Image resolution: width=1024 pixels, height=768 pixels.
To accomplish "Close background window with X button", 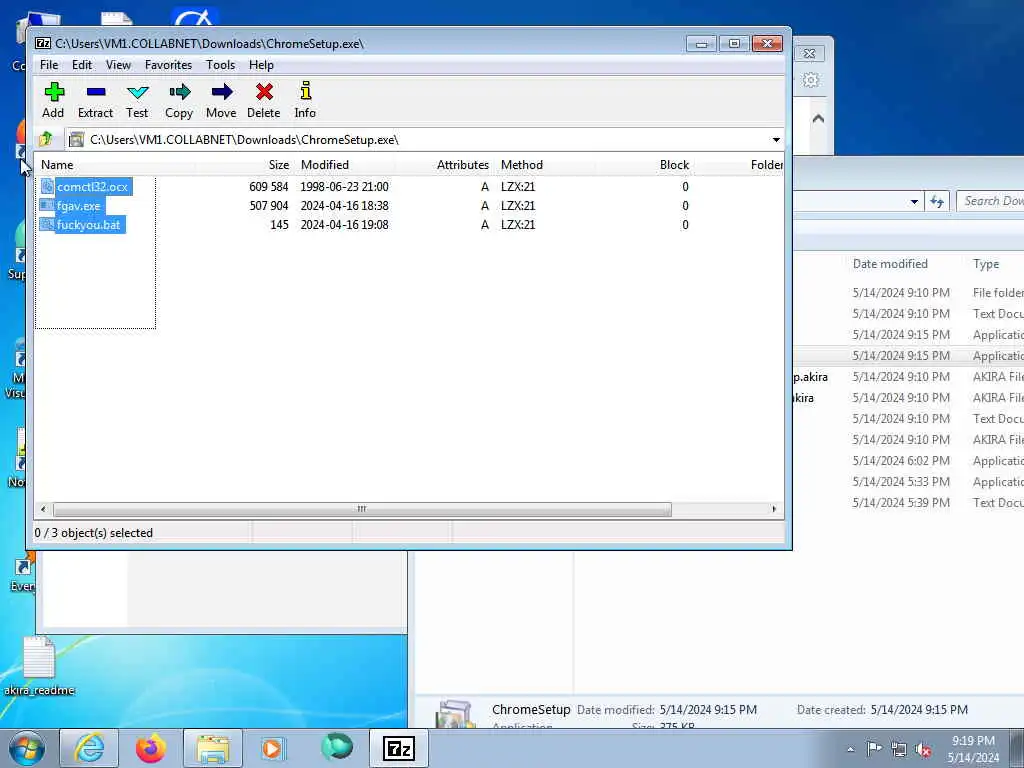I will (x=809, y=54).
